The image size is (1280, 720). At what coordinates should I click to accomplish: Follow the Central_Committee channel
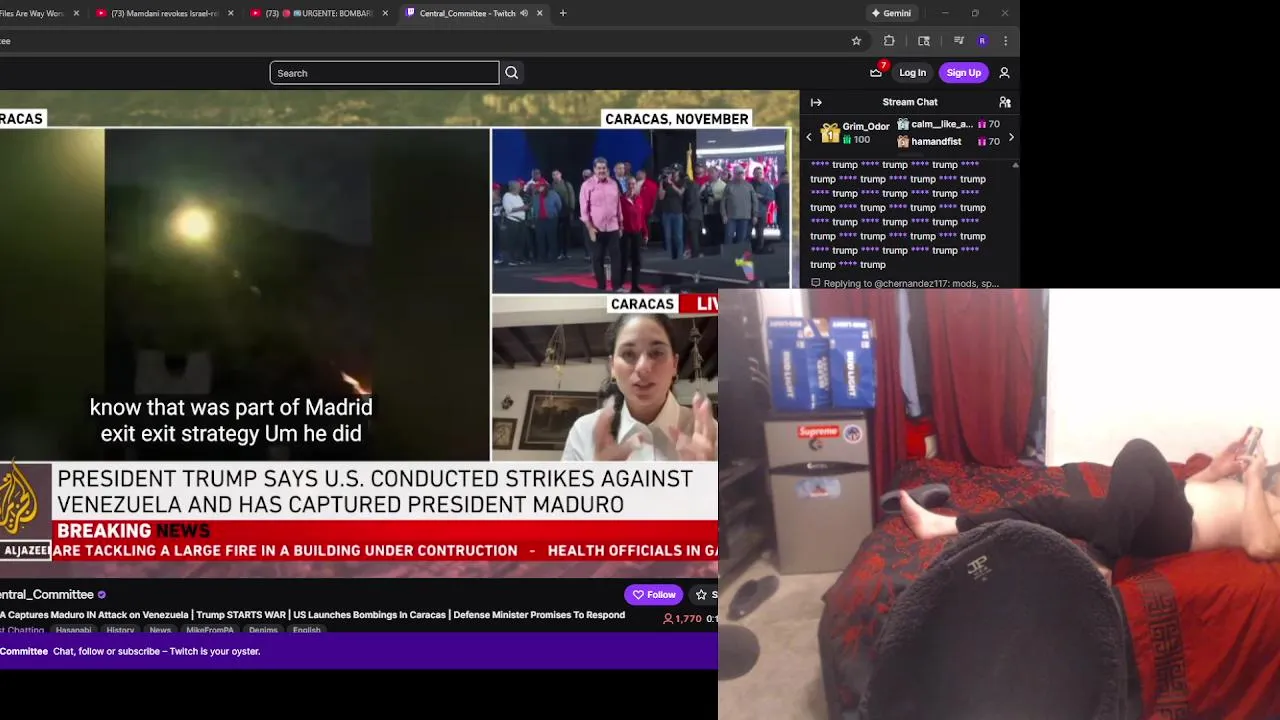654,594
